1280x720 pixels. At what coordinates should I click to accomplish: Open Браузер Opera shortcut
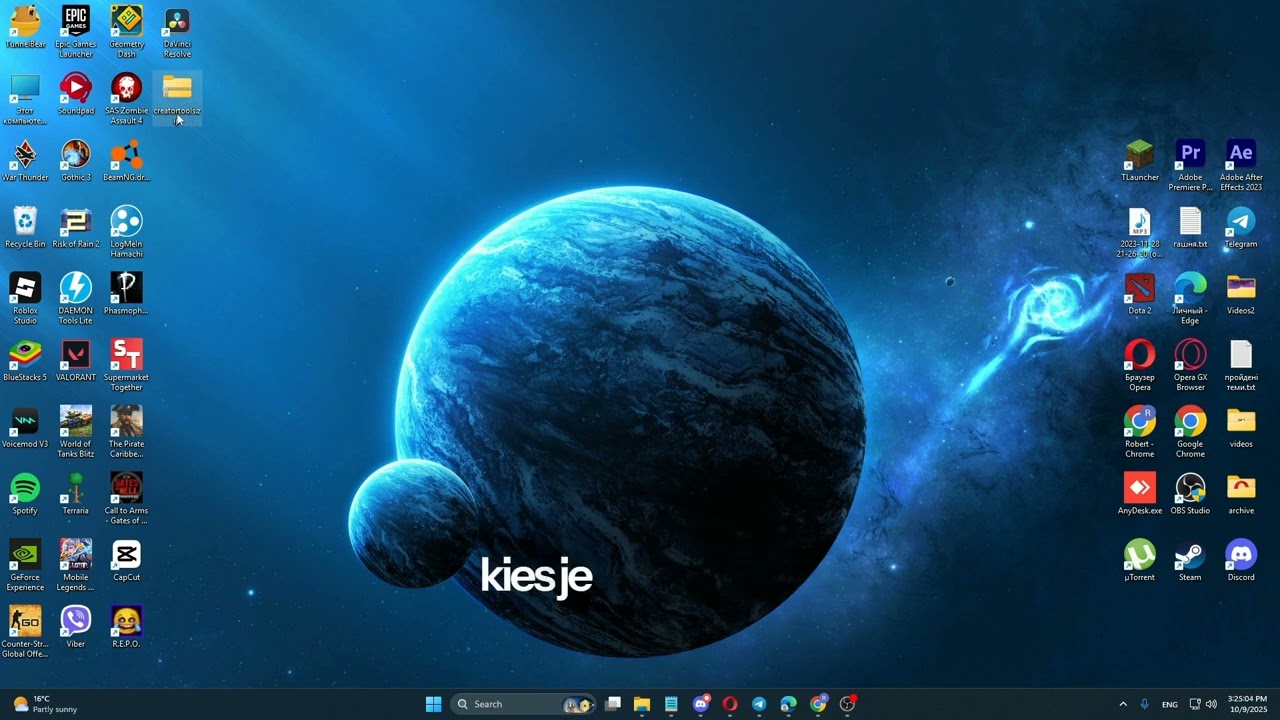tap(1140, 365)
